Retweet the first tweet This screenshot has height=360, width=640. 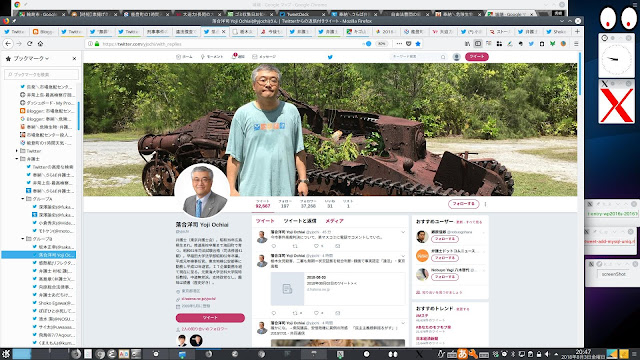(295, 246)
